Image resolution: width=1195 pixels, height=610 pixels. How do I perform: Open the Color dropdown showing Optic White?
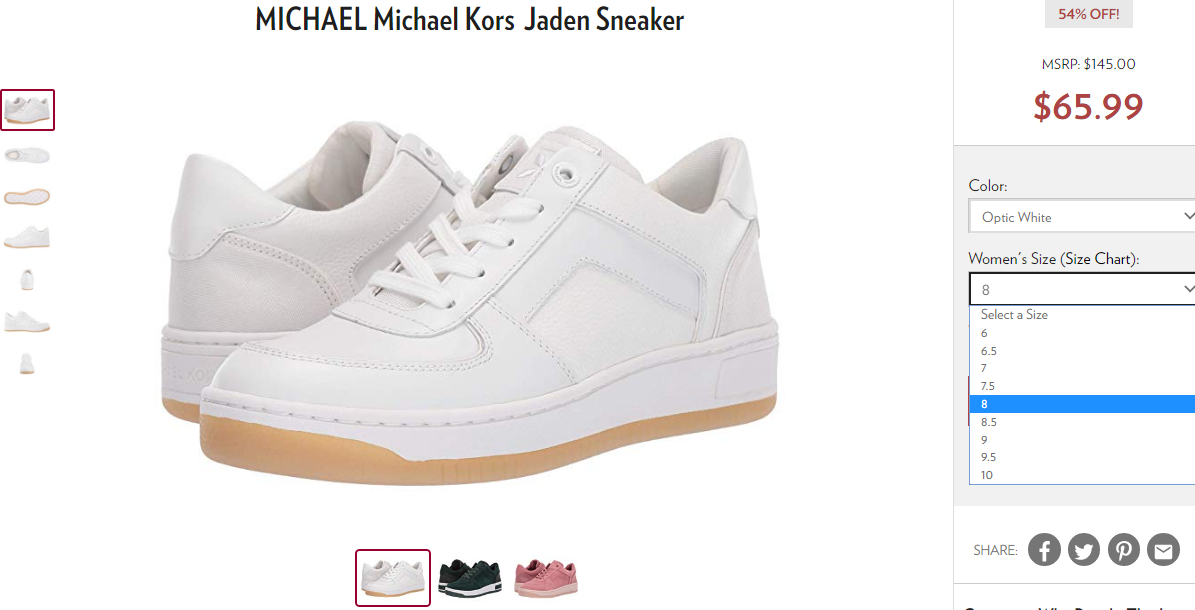1081,217
